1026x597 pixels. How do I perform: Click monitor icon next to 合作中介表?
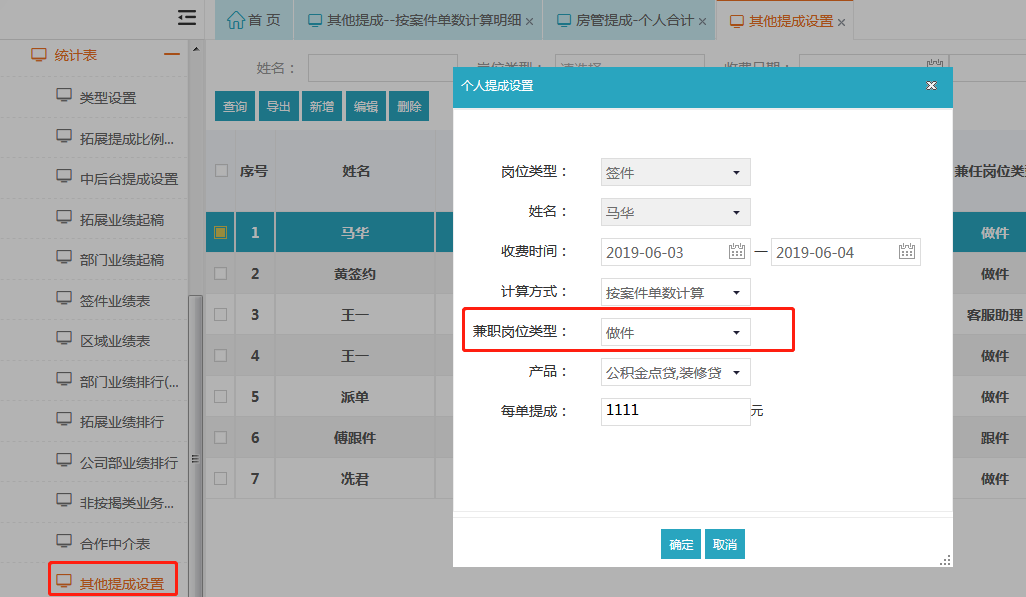tap(63, 541)
